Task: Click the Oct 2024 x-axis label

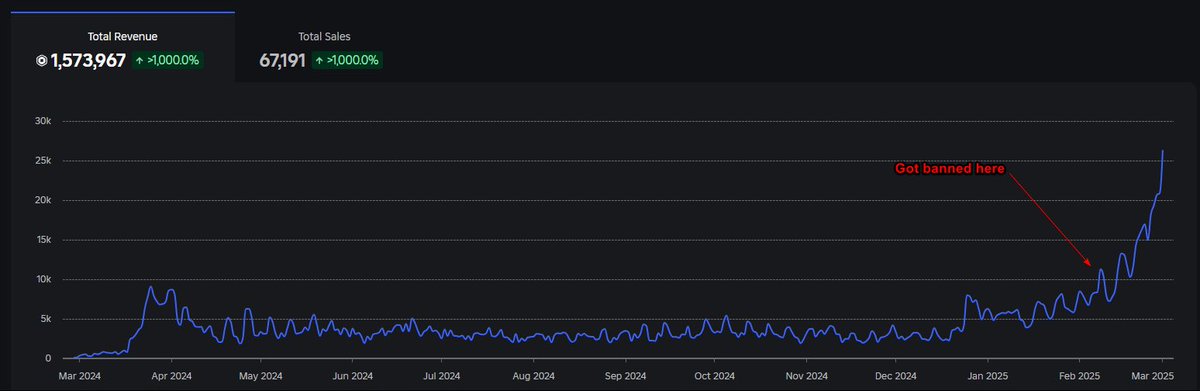Action: (714, 377)
